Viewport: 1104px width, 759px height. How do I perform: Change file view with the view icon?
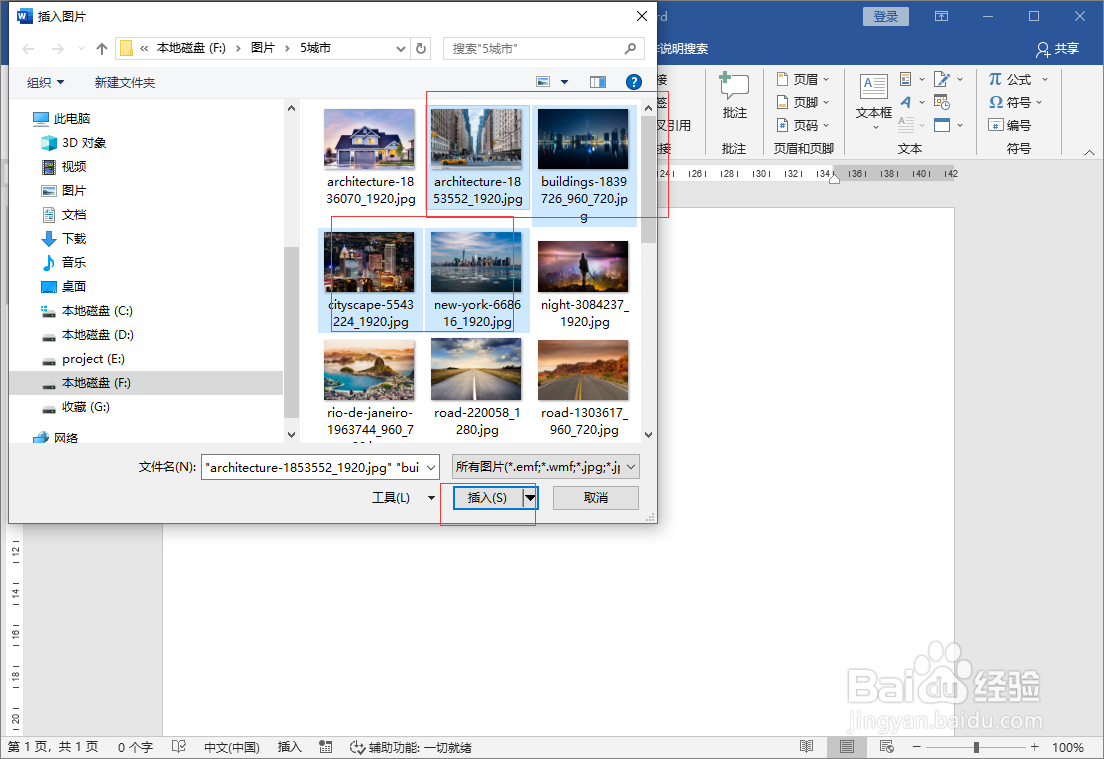543,82
